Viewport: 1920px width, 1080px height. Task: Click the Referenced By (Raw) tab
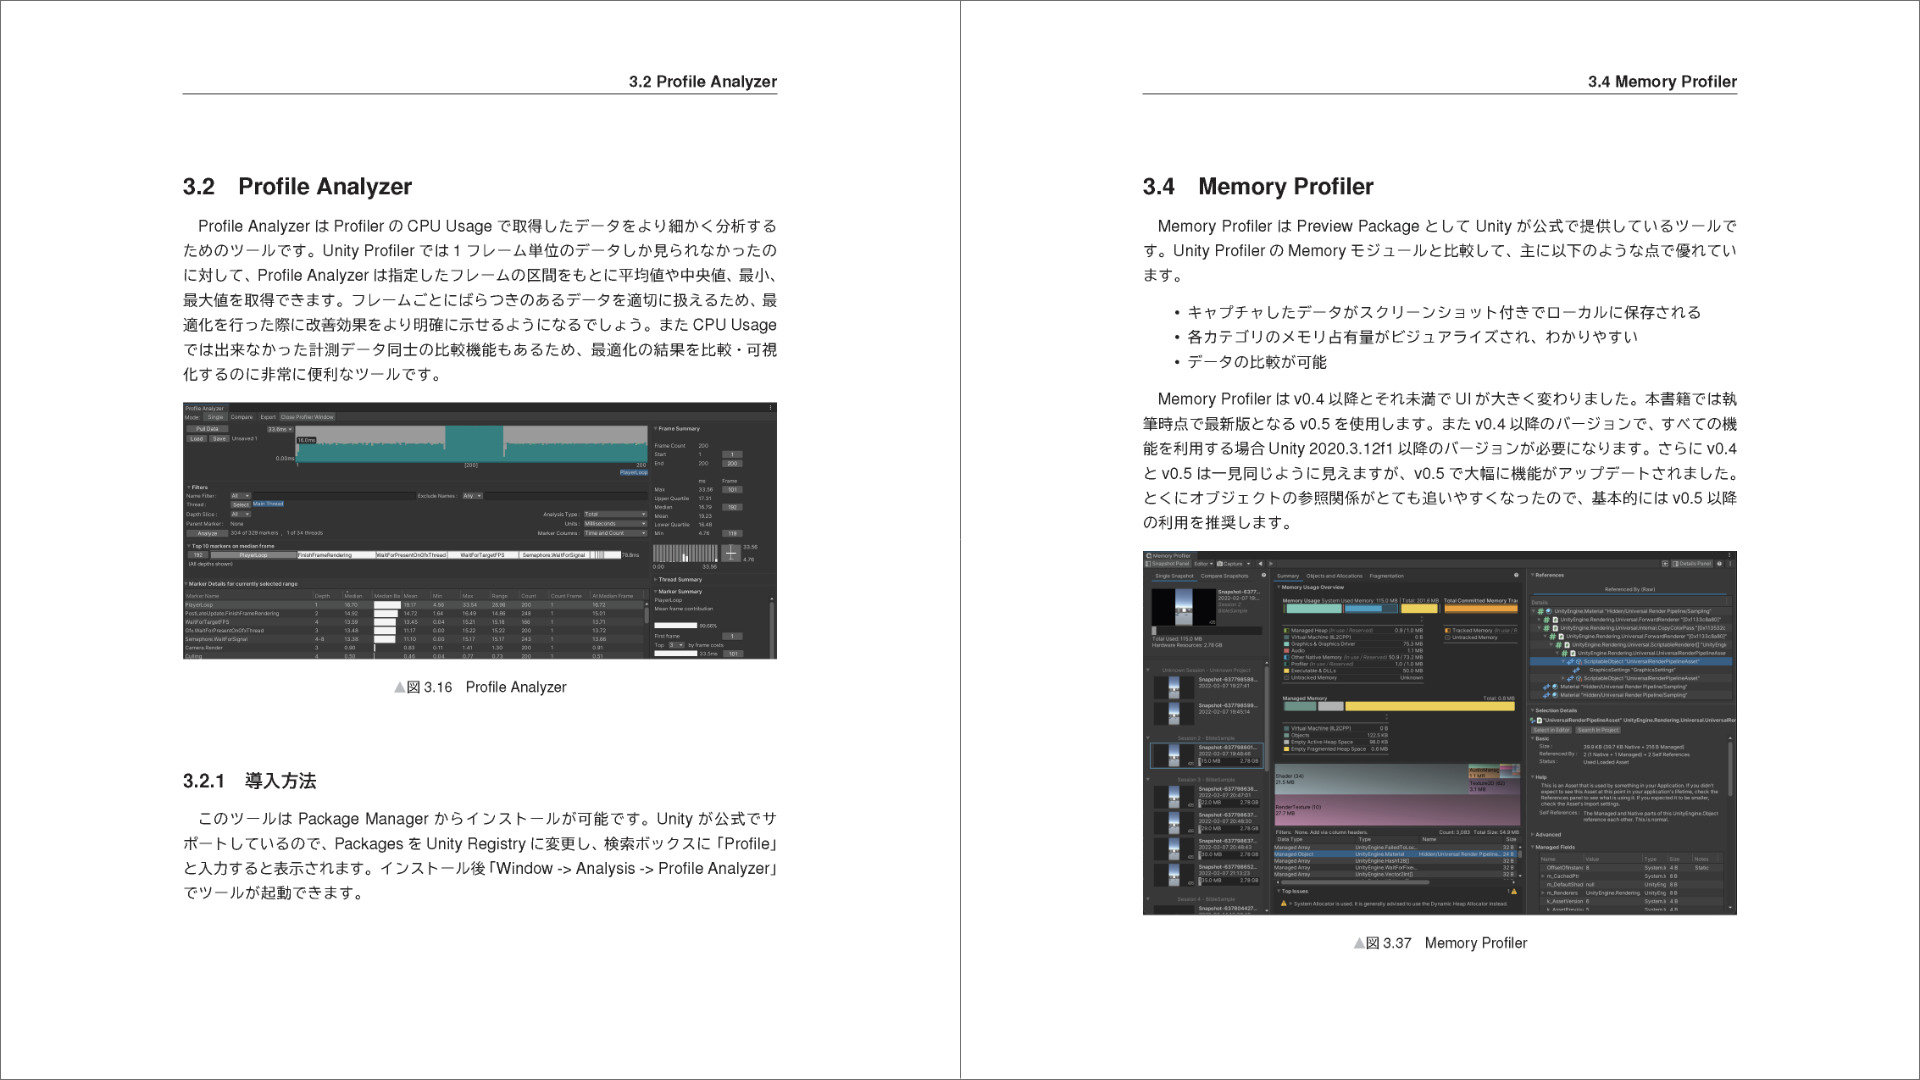coord(1630,589)
